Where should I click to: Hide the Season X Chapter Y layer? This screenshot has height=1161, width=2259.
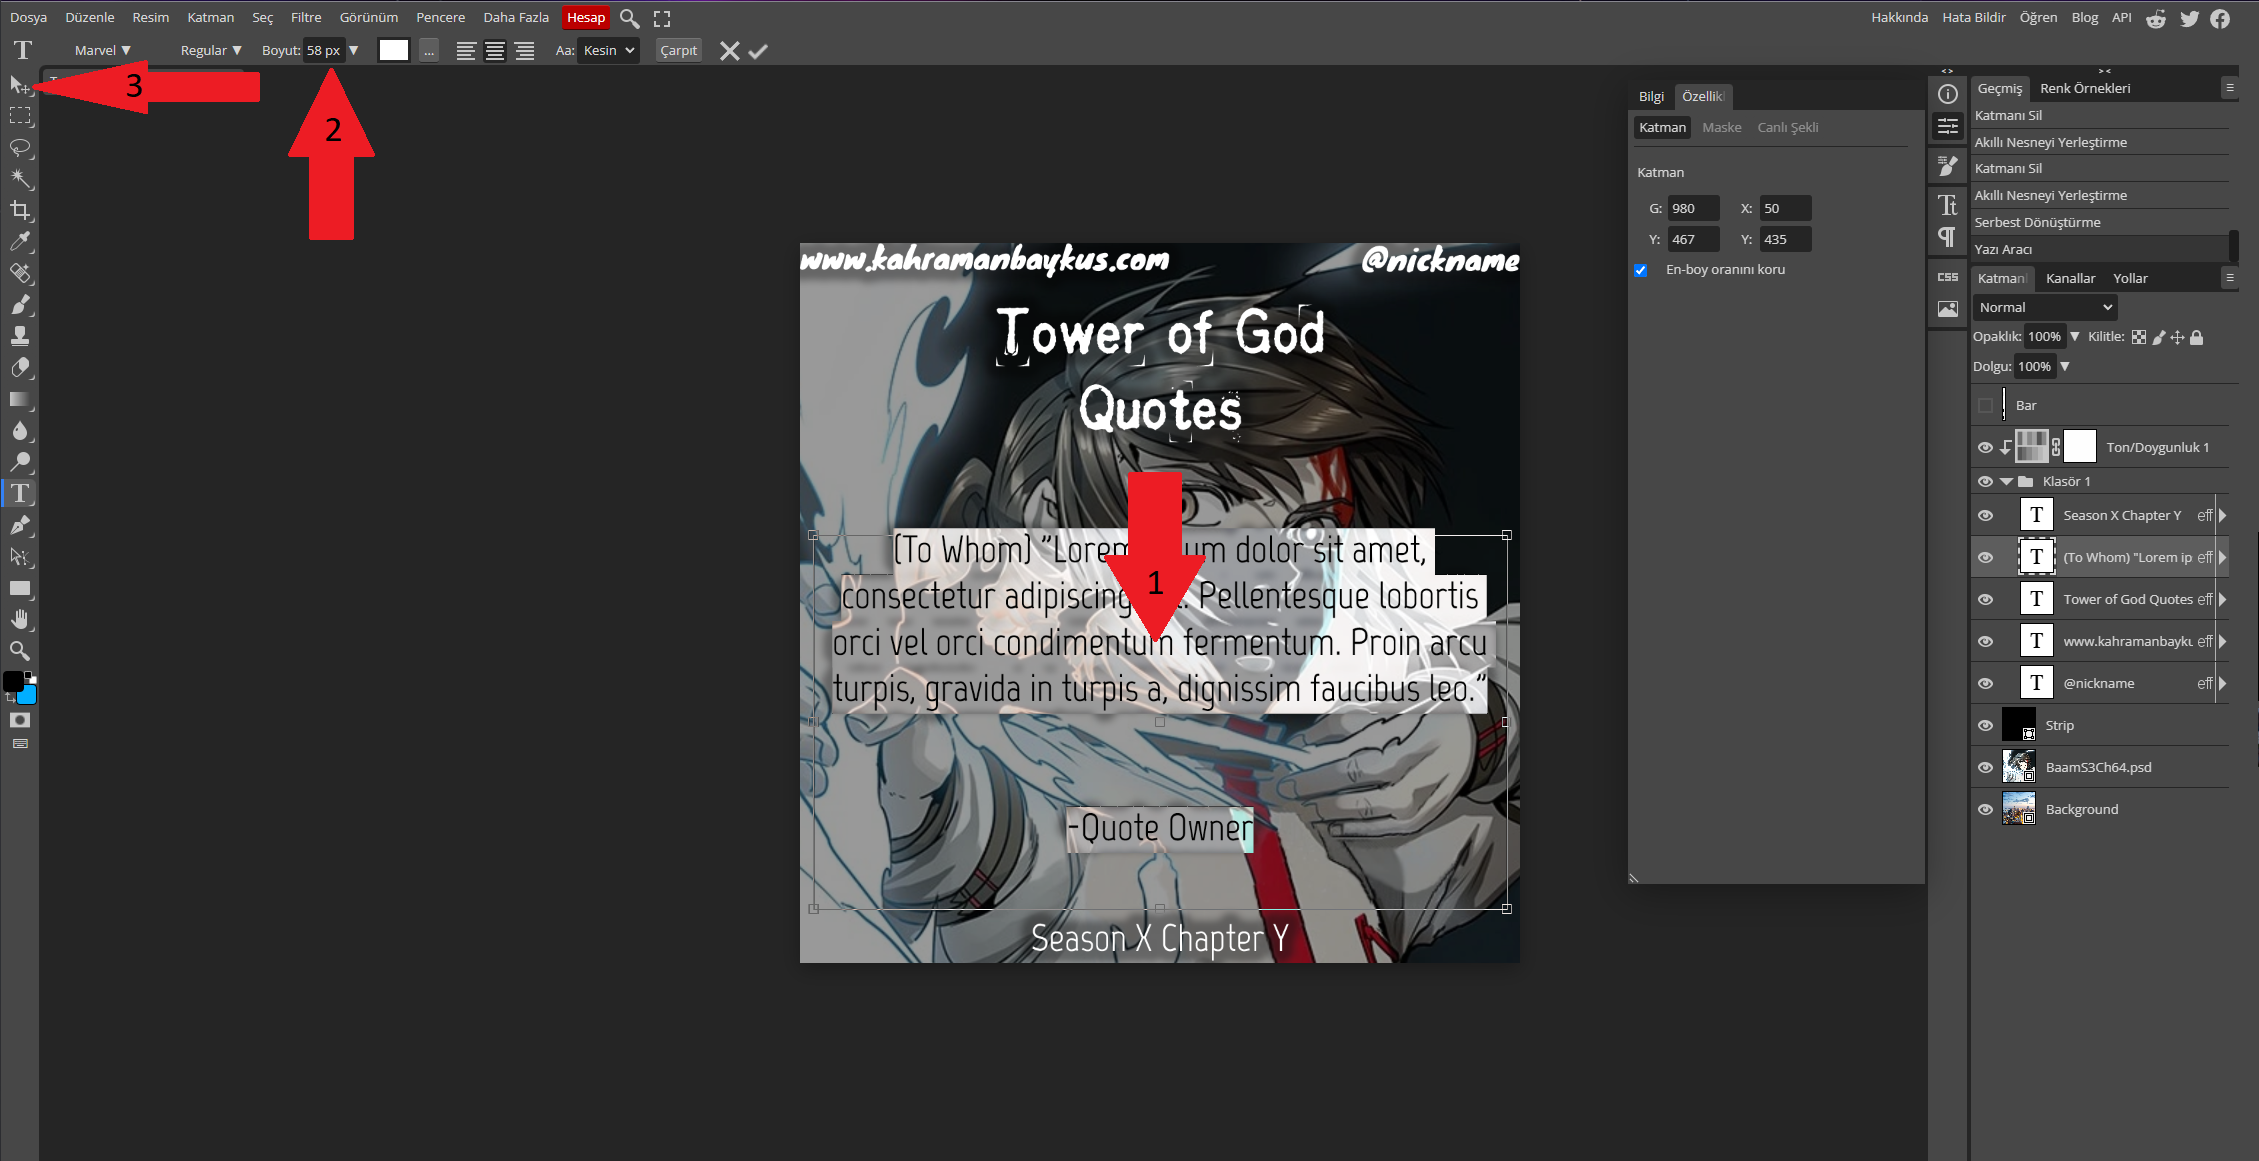(x=1986, y=515)
